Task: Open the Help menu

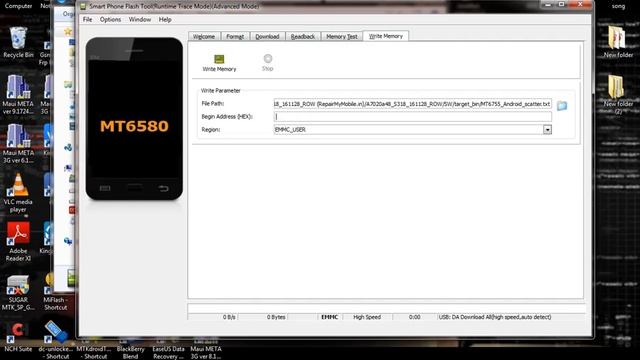Action: [x=165, y=20]
